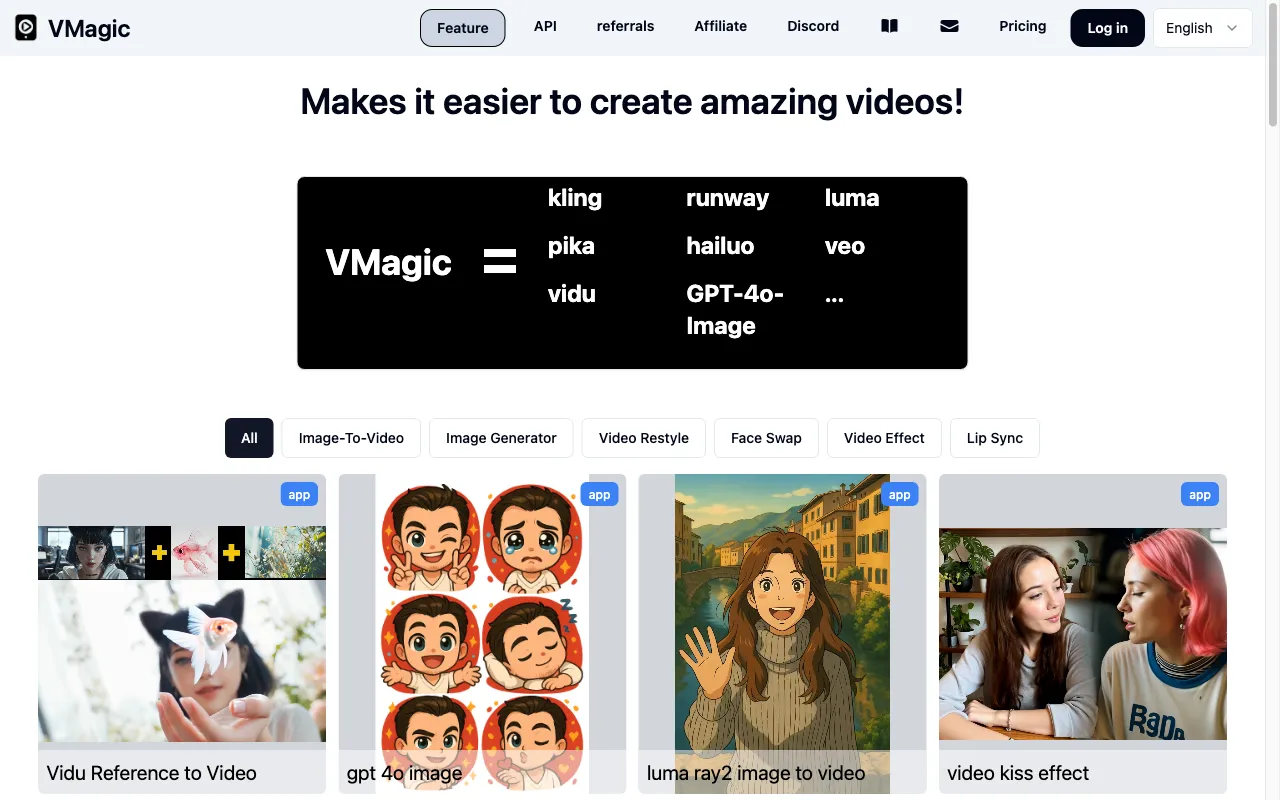Click 'GPT-4o-Image' in the banner
The image size is (1280, 800).
point(735,310)
